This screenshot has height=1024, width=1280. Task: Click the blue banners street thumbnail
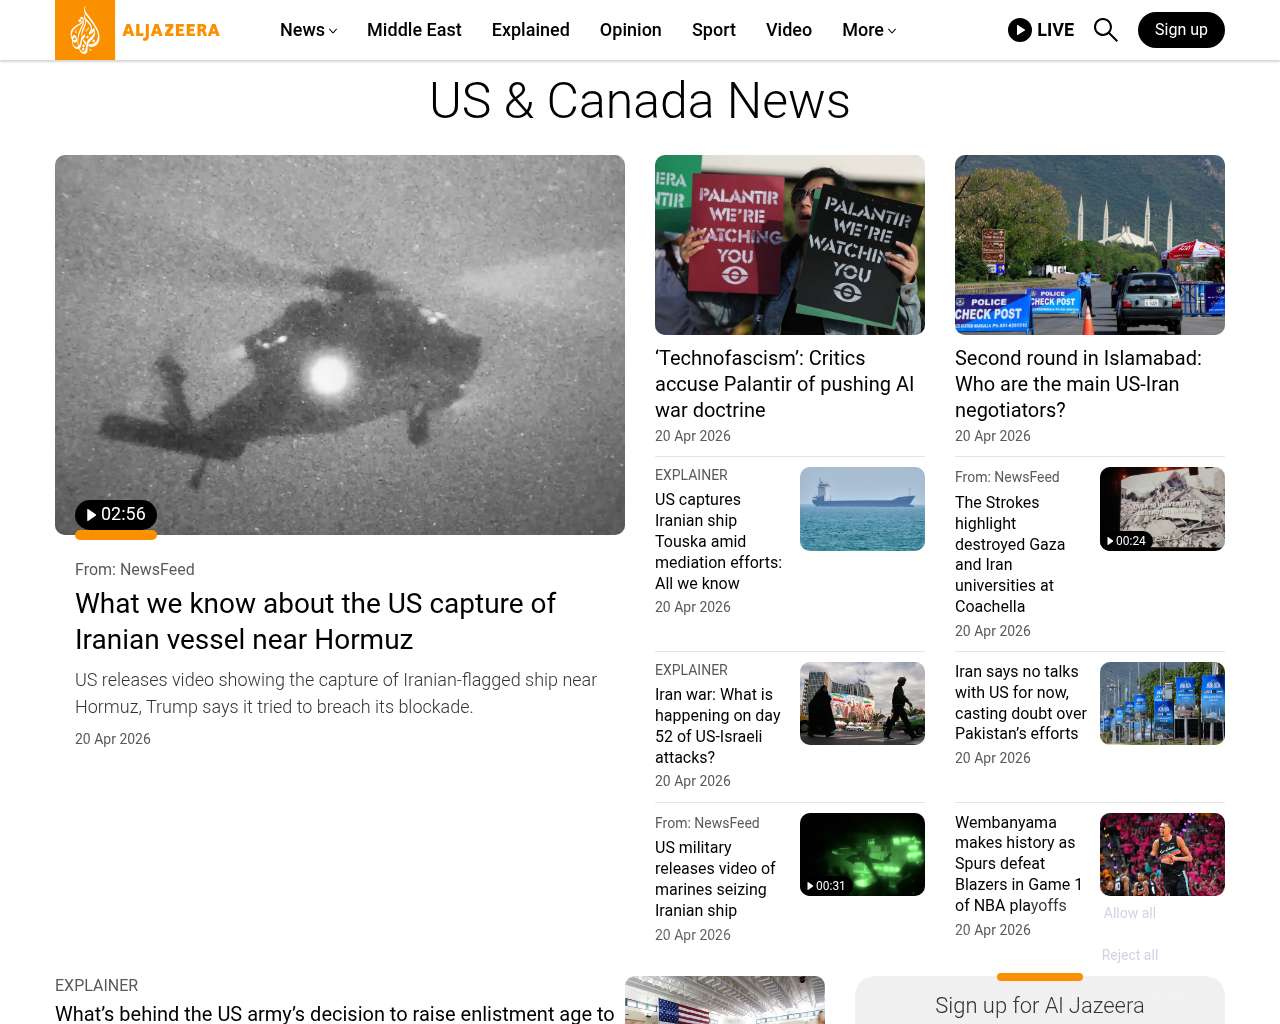tap(1162, 703)
